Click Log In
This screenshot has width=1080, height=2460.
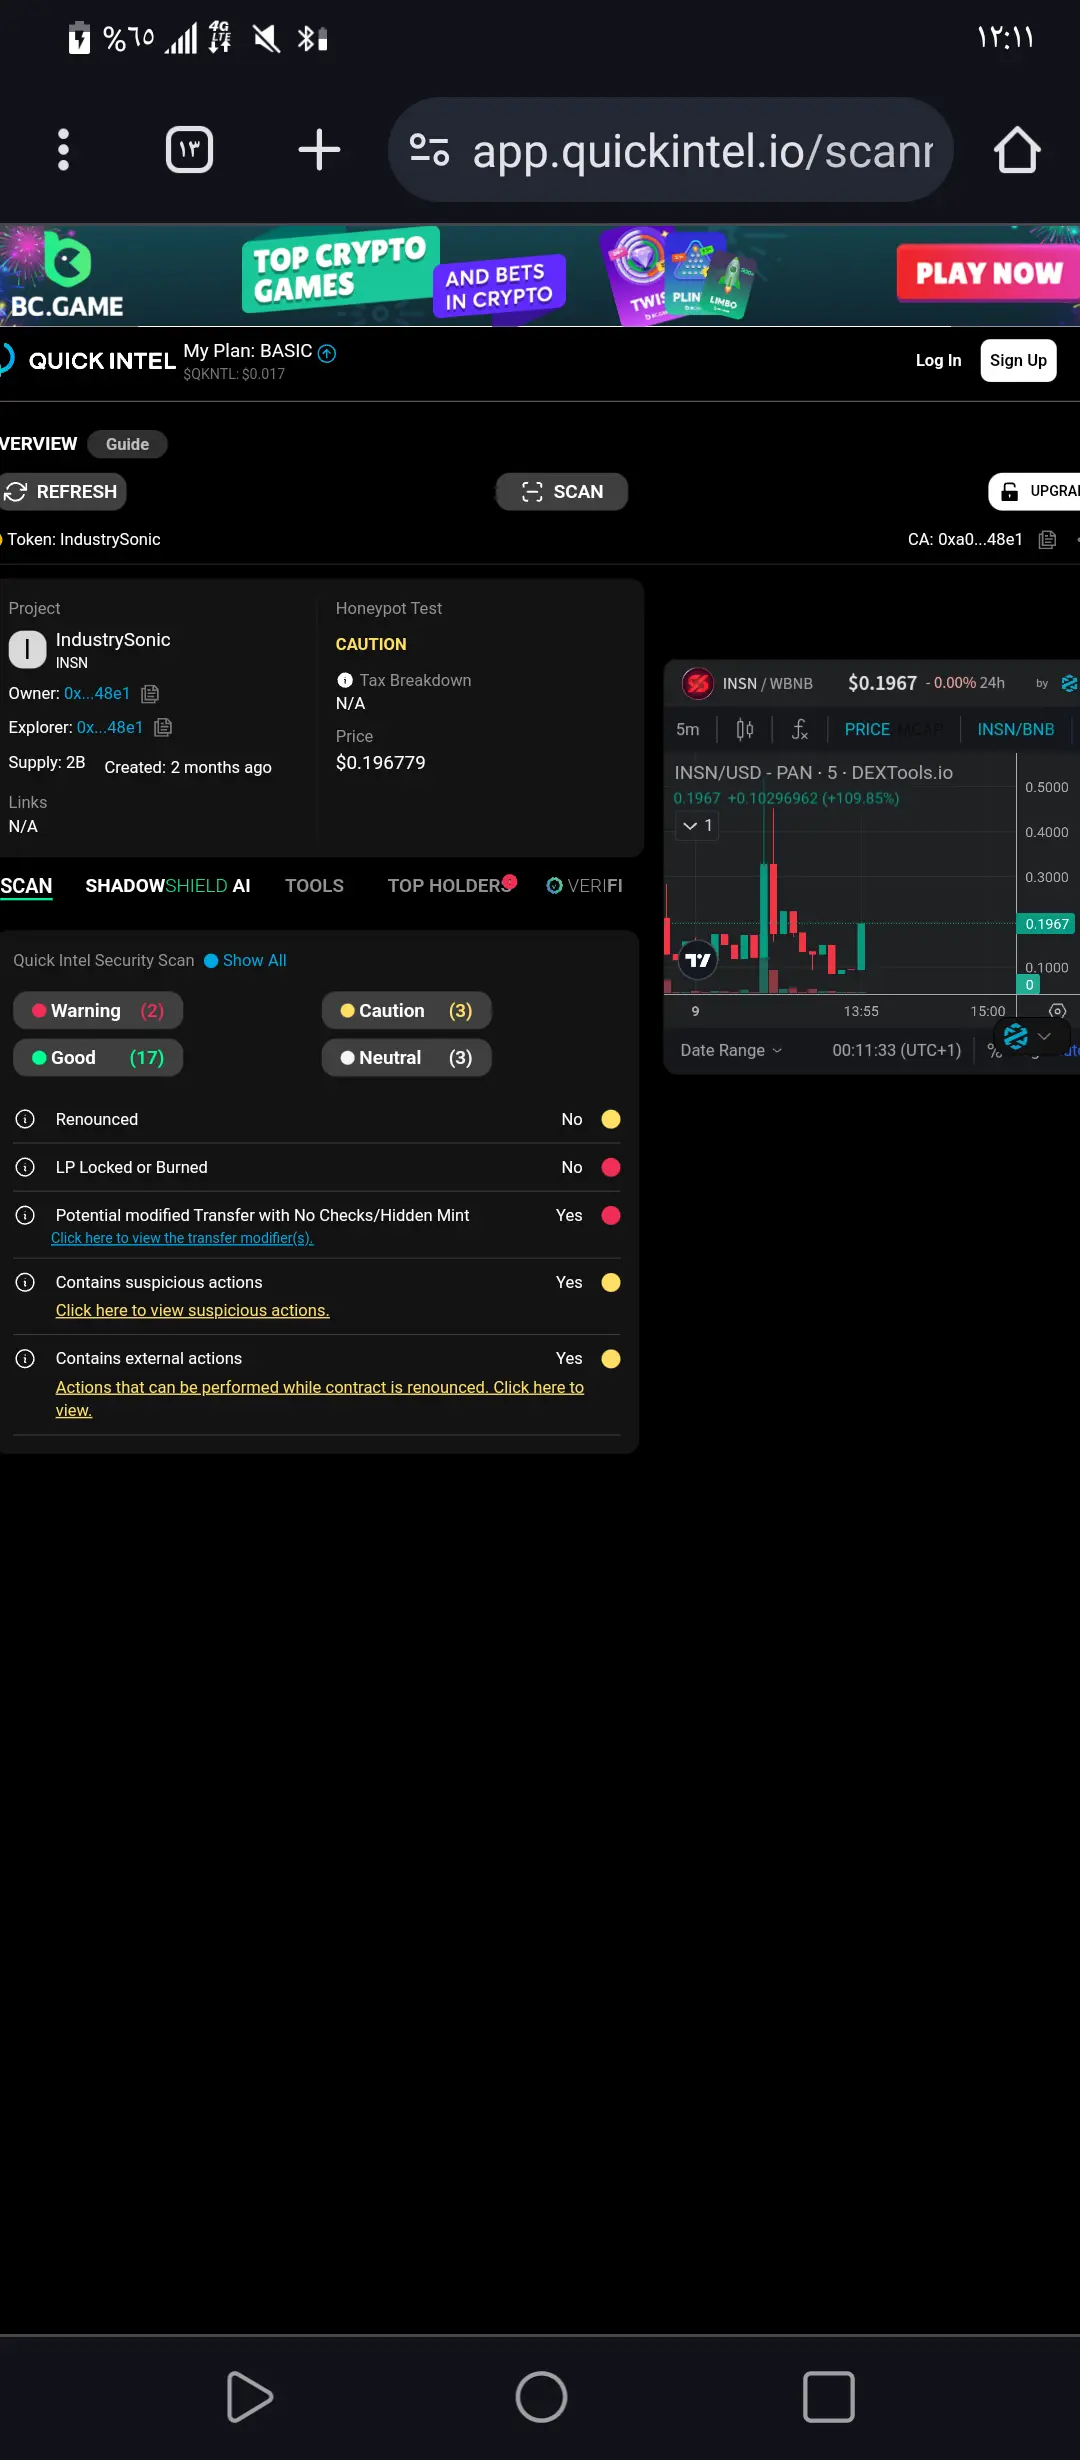[938, 360]
